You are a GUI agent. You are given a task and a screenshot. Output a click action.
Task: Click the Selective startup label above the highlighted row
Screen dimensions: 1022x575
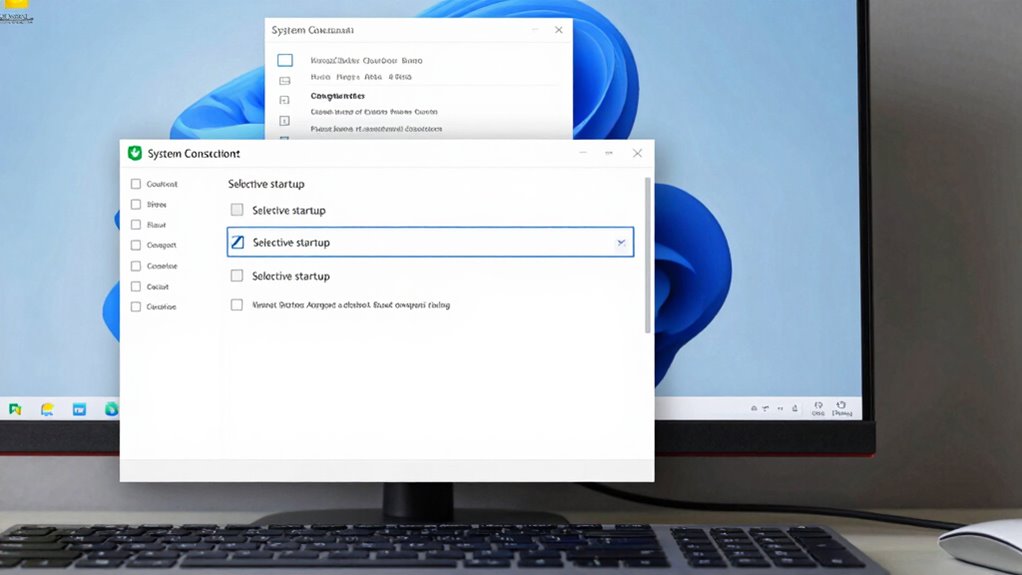[x=289, y=210]
